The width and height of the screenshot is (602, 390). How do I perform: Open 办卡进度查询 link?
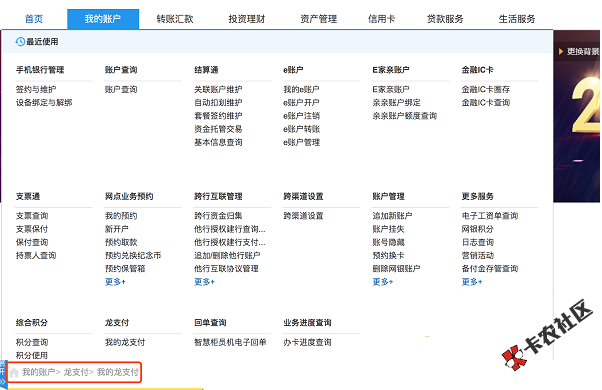(x=307, y=342)
